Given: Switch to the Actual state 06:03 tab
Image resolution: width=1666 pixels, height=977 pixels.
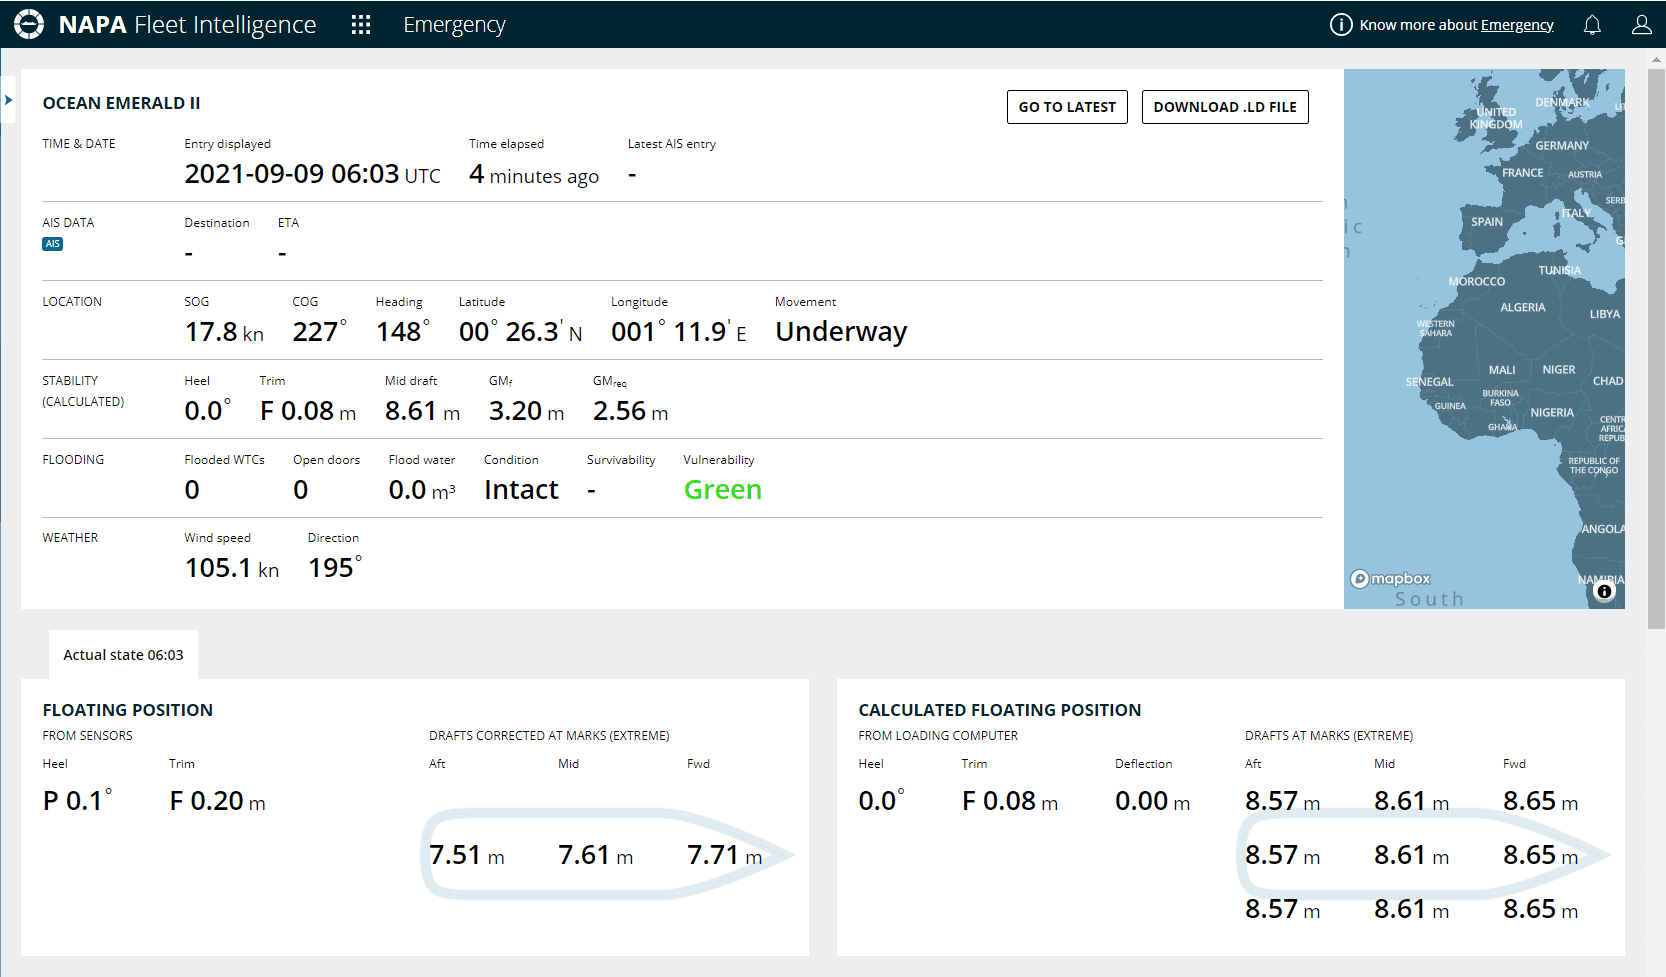Looking at the screenshot, I should pos(123,654).
